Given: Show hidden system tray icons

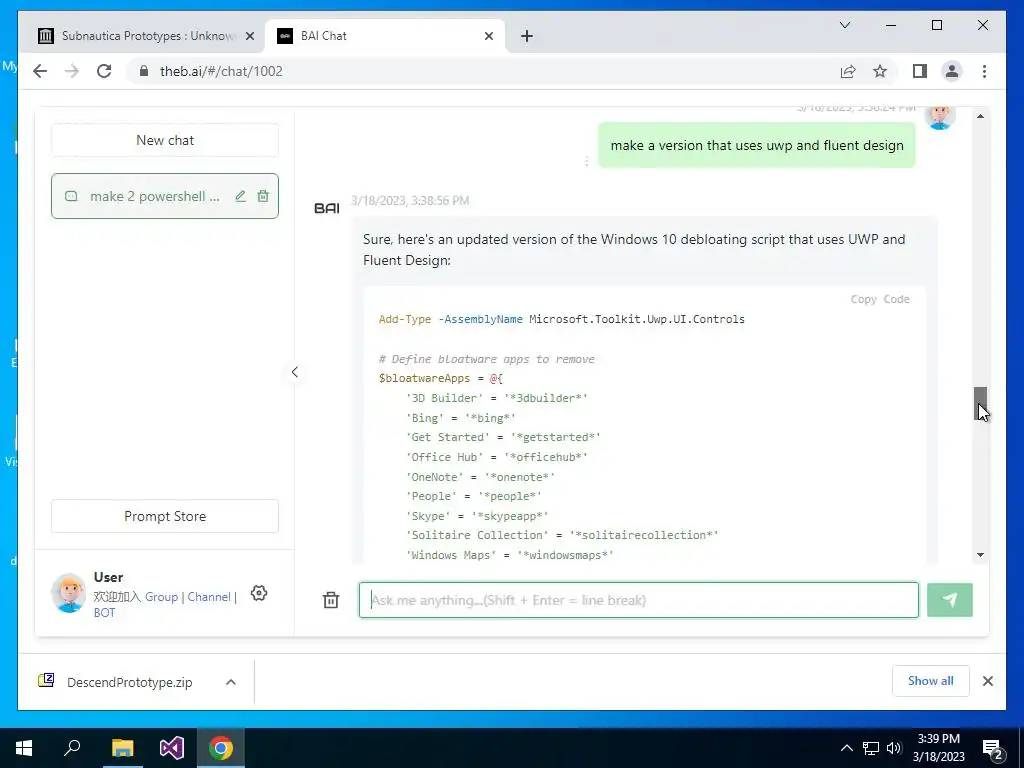Looking at the screenshot, I should tap(846, 748).
